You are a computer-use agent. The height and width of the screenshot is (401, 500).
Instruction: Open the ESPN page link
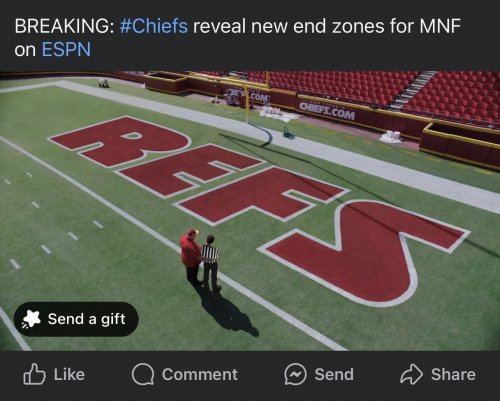coord(66,50)
